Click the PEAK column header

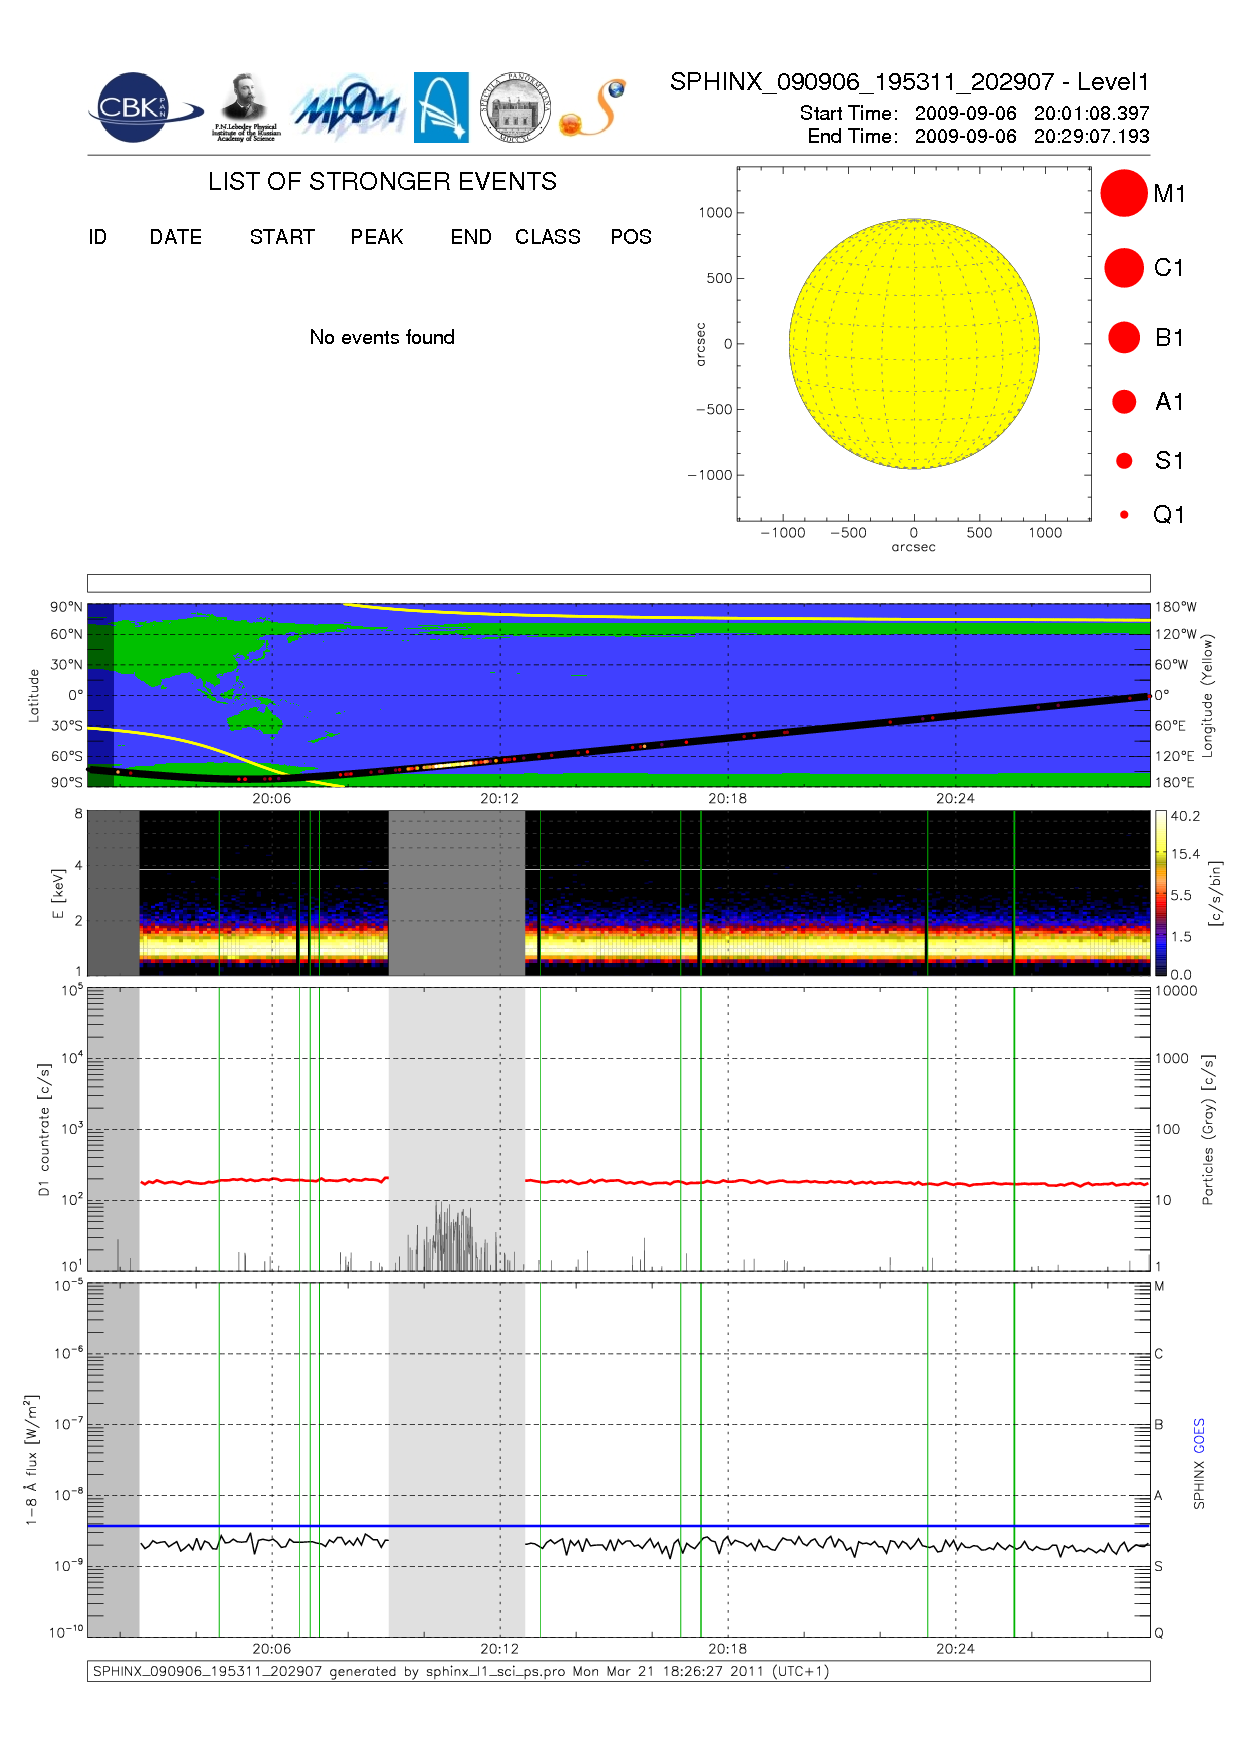pos(377,237)
